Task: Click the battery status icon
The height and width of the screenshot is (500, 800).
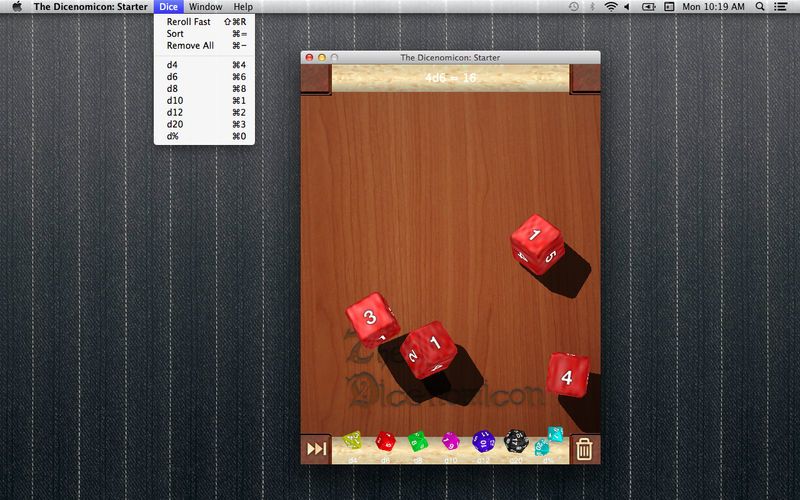Action: click(648, 7)
